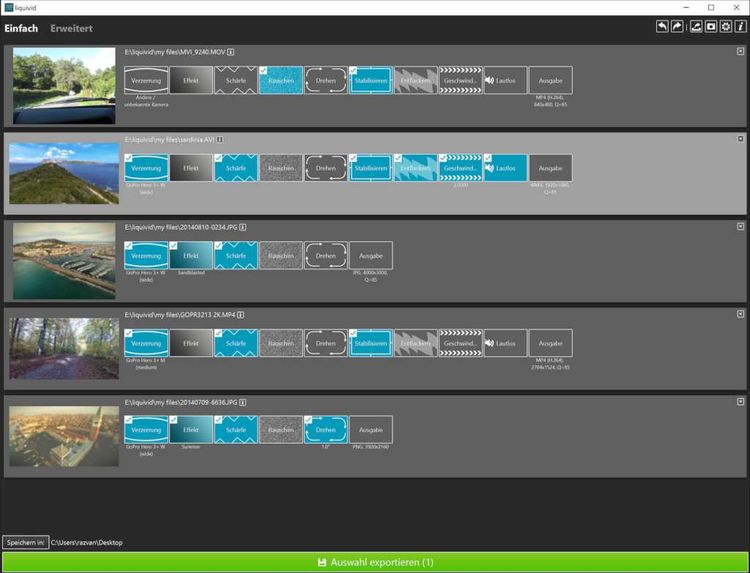750x573 pixels.
Task: Show file info icon beside 20140709-6636.JPG
Action: point(243,402)
